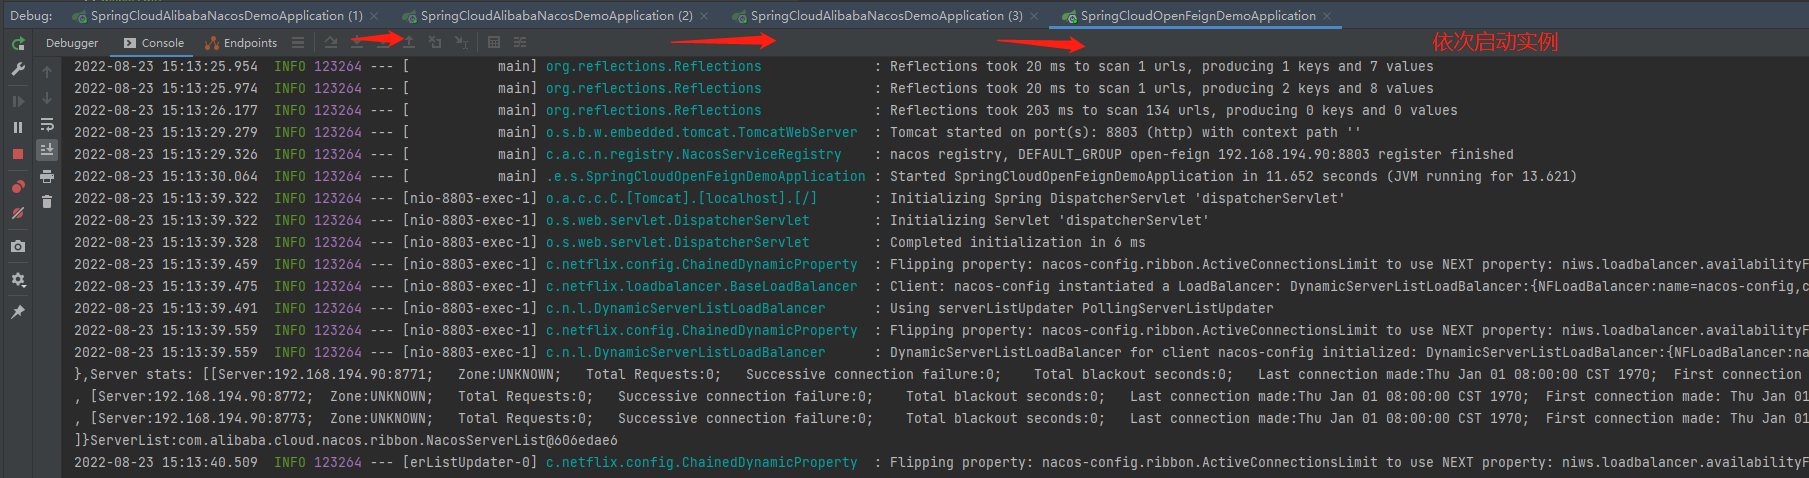Print the console output
The height and width of the screenshot is (478, 1809).
(47, 176)
